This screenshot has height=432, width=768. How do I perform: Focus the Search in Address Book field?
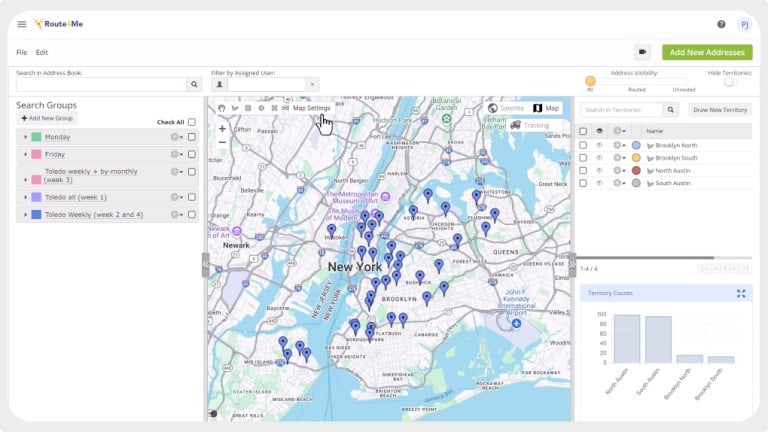101,84
